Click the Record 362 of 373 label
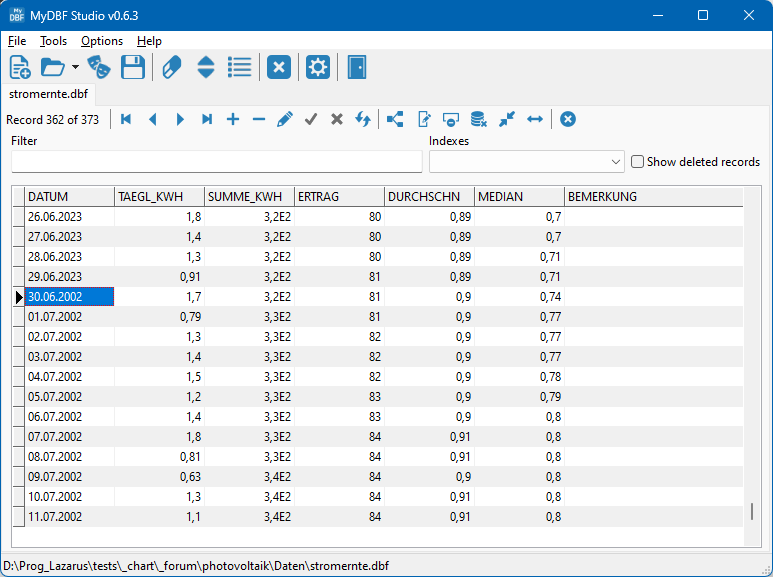Image resolution: width=773 pixels, height=577 pixels. tap(52, 120)
